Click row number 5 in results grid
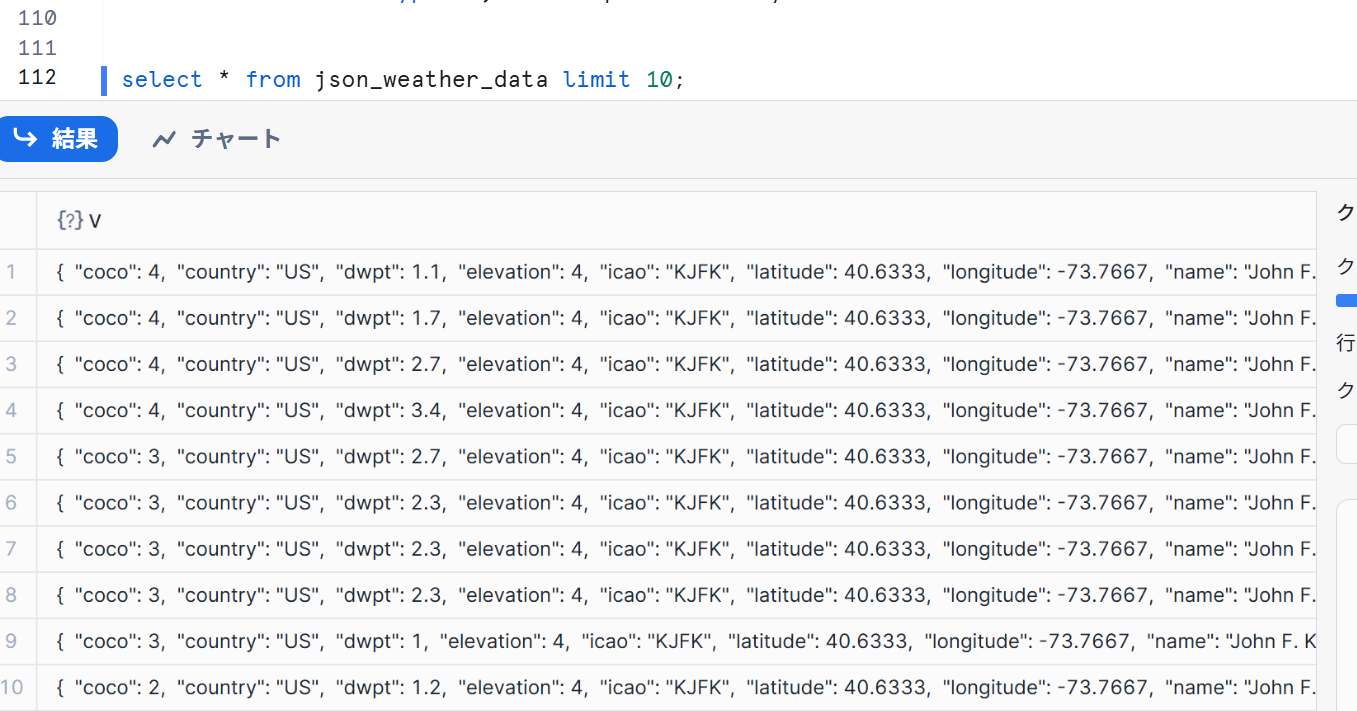 click(x=11, y=456)
